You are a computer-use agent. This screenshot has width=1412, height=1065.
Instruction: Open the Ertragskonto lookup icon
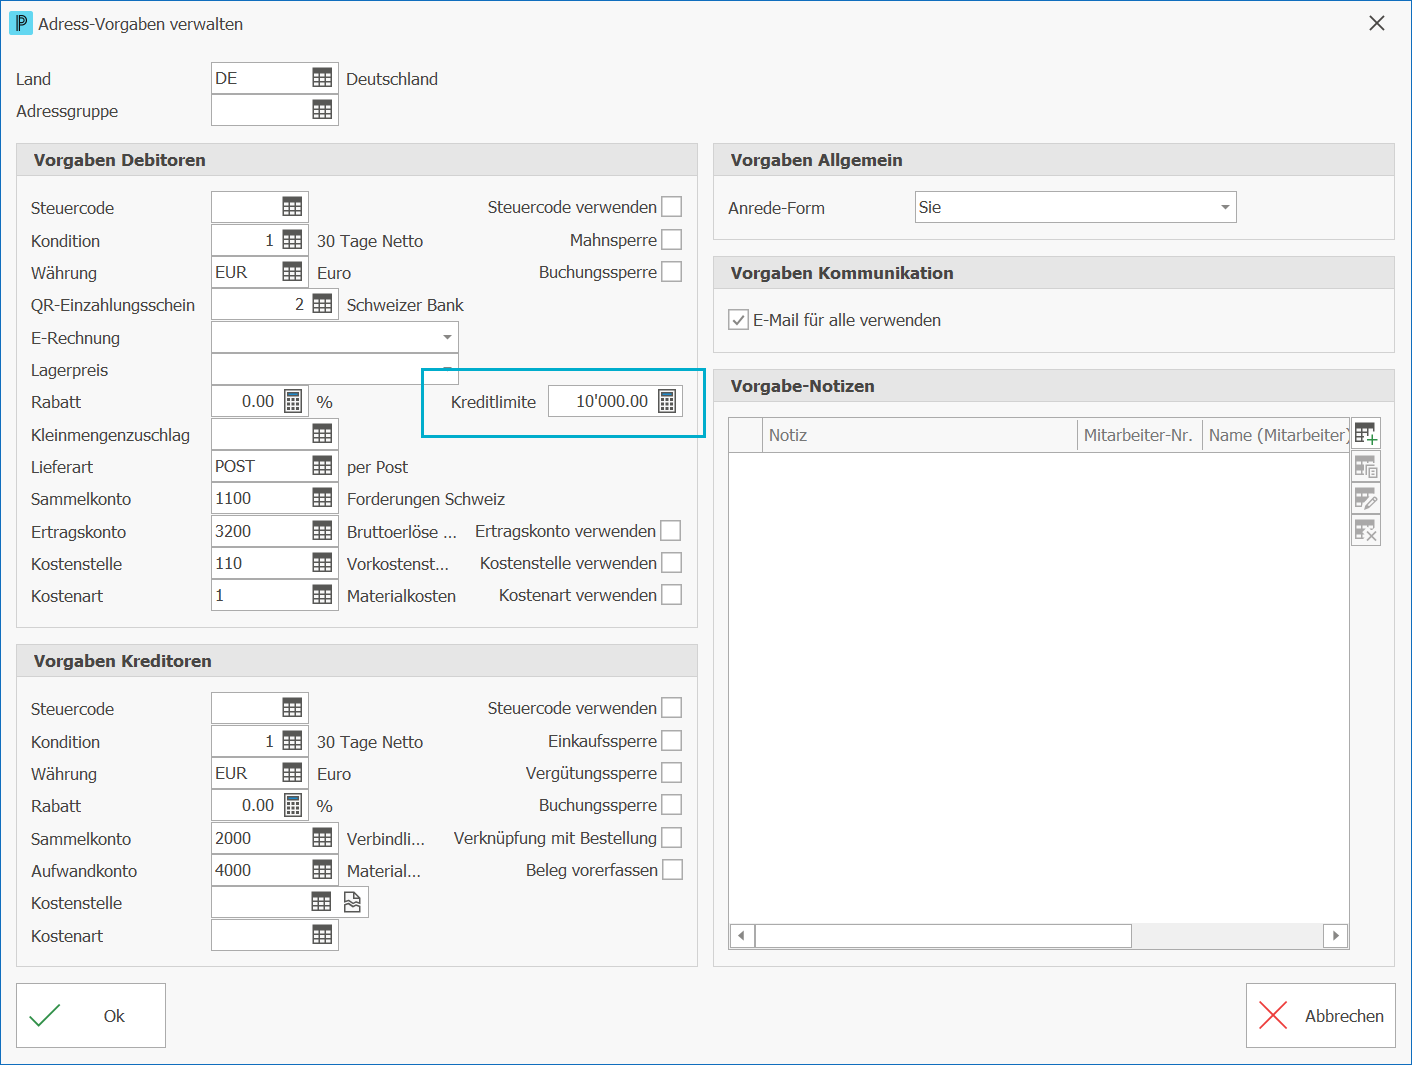point(322,531)
